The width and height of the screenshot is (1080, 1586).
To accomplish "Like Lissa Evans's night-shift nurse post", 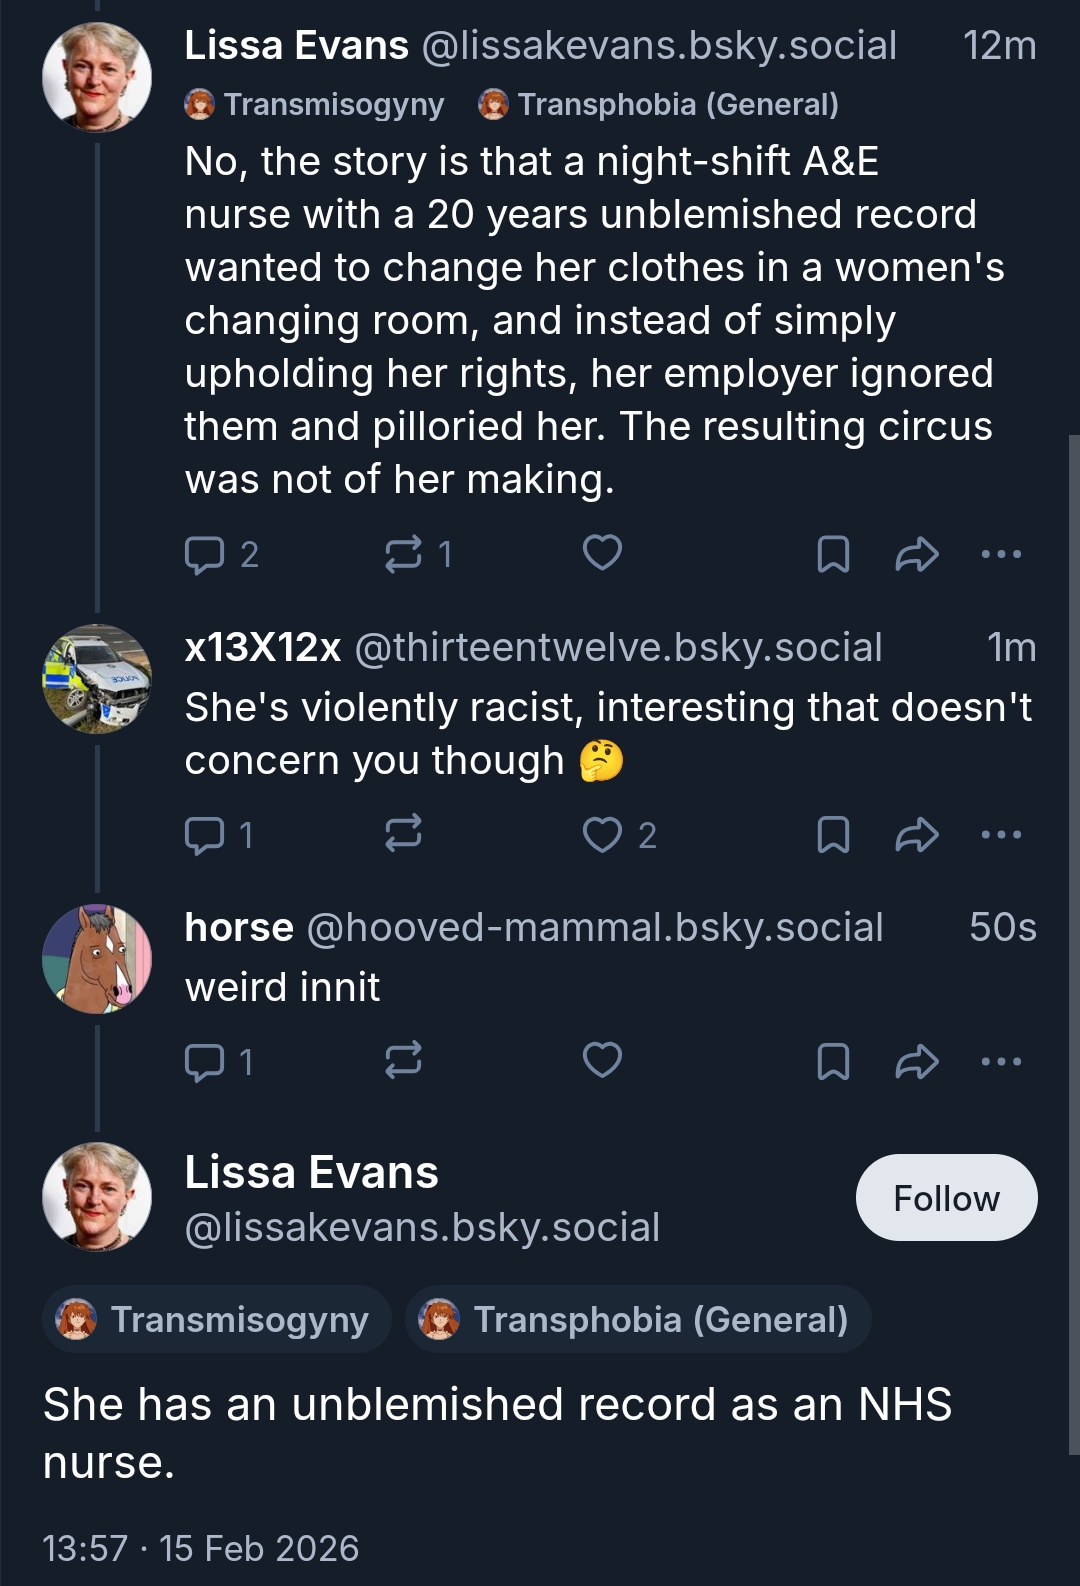I will (602, 553).
